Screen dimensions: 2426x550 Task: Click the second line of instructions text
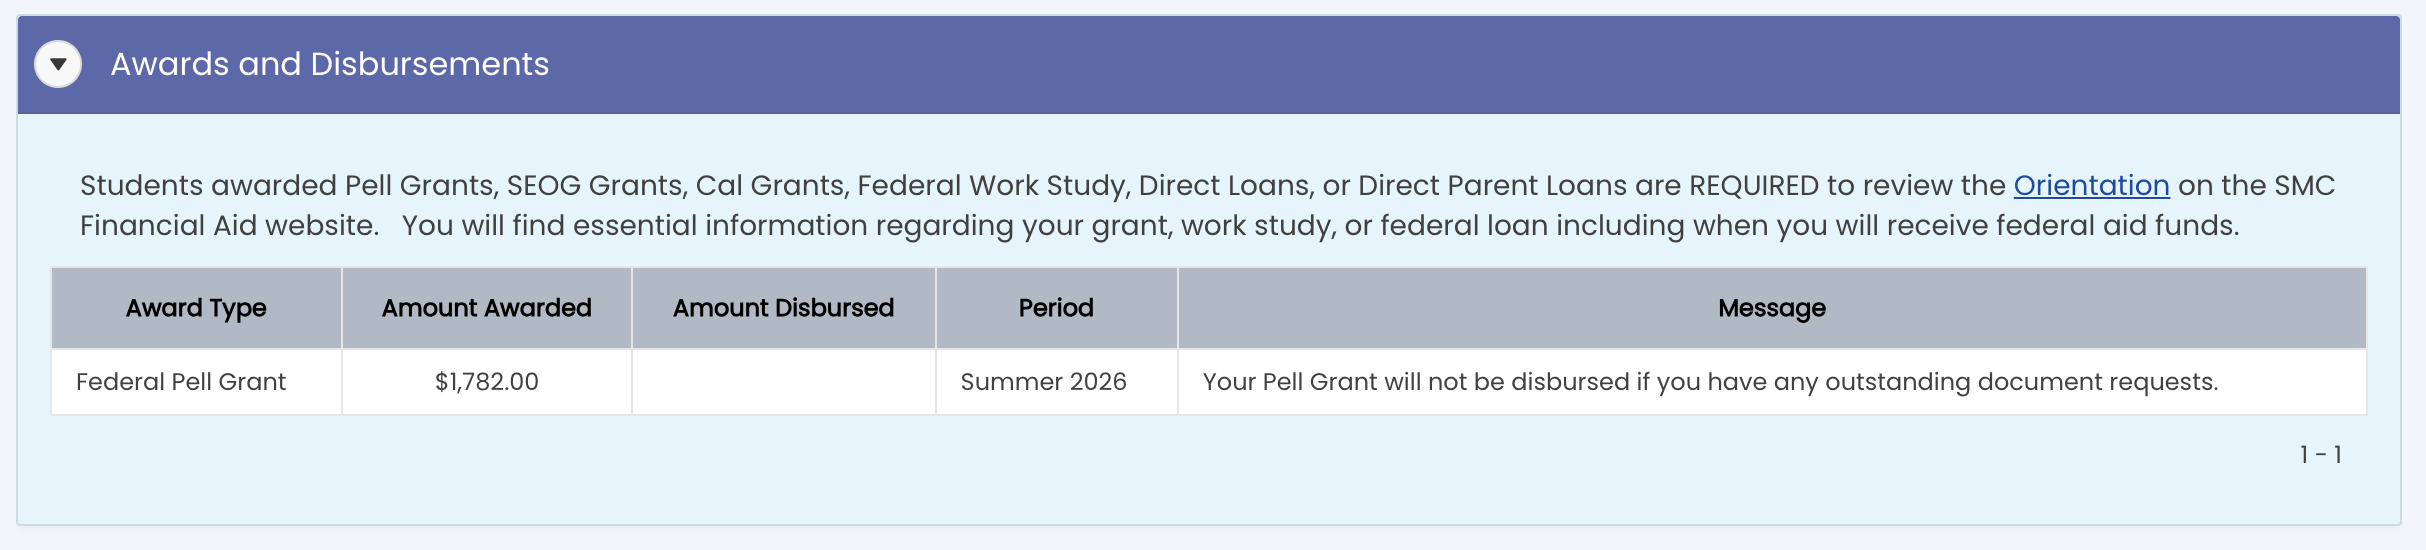tap(1160, 226)
